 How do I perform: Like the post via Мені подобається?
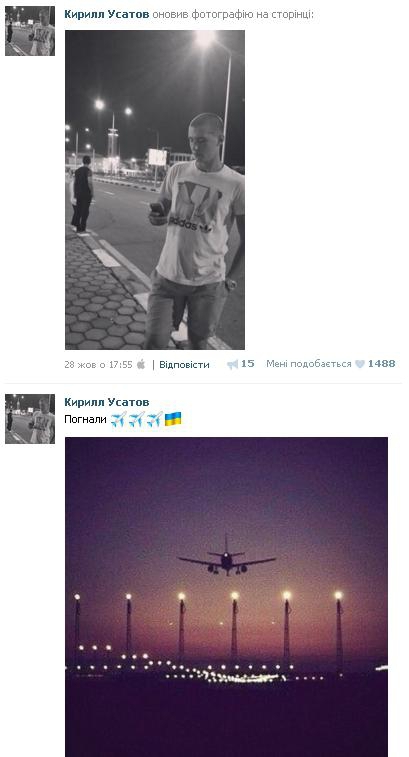click(x=309, y=364)
